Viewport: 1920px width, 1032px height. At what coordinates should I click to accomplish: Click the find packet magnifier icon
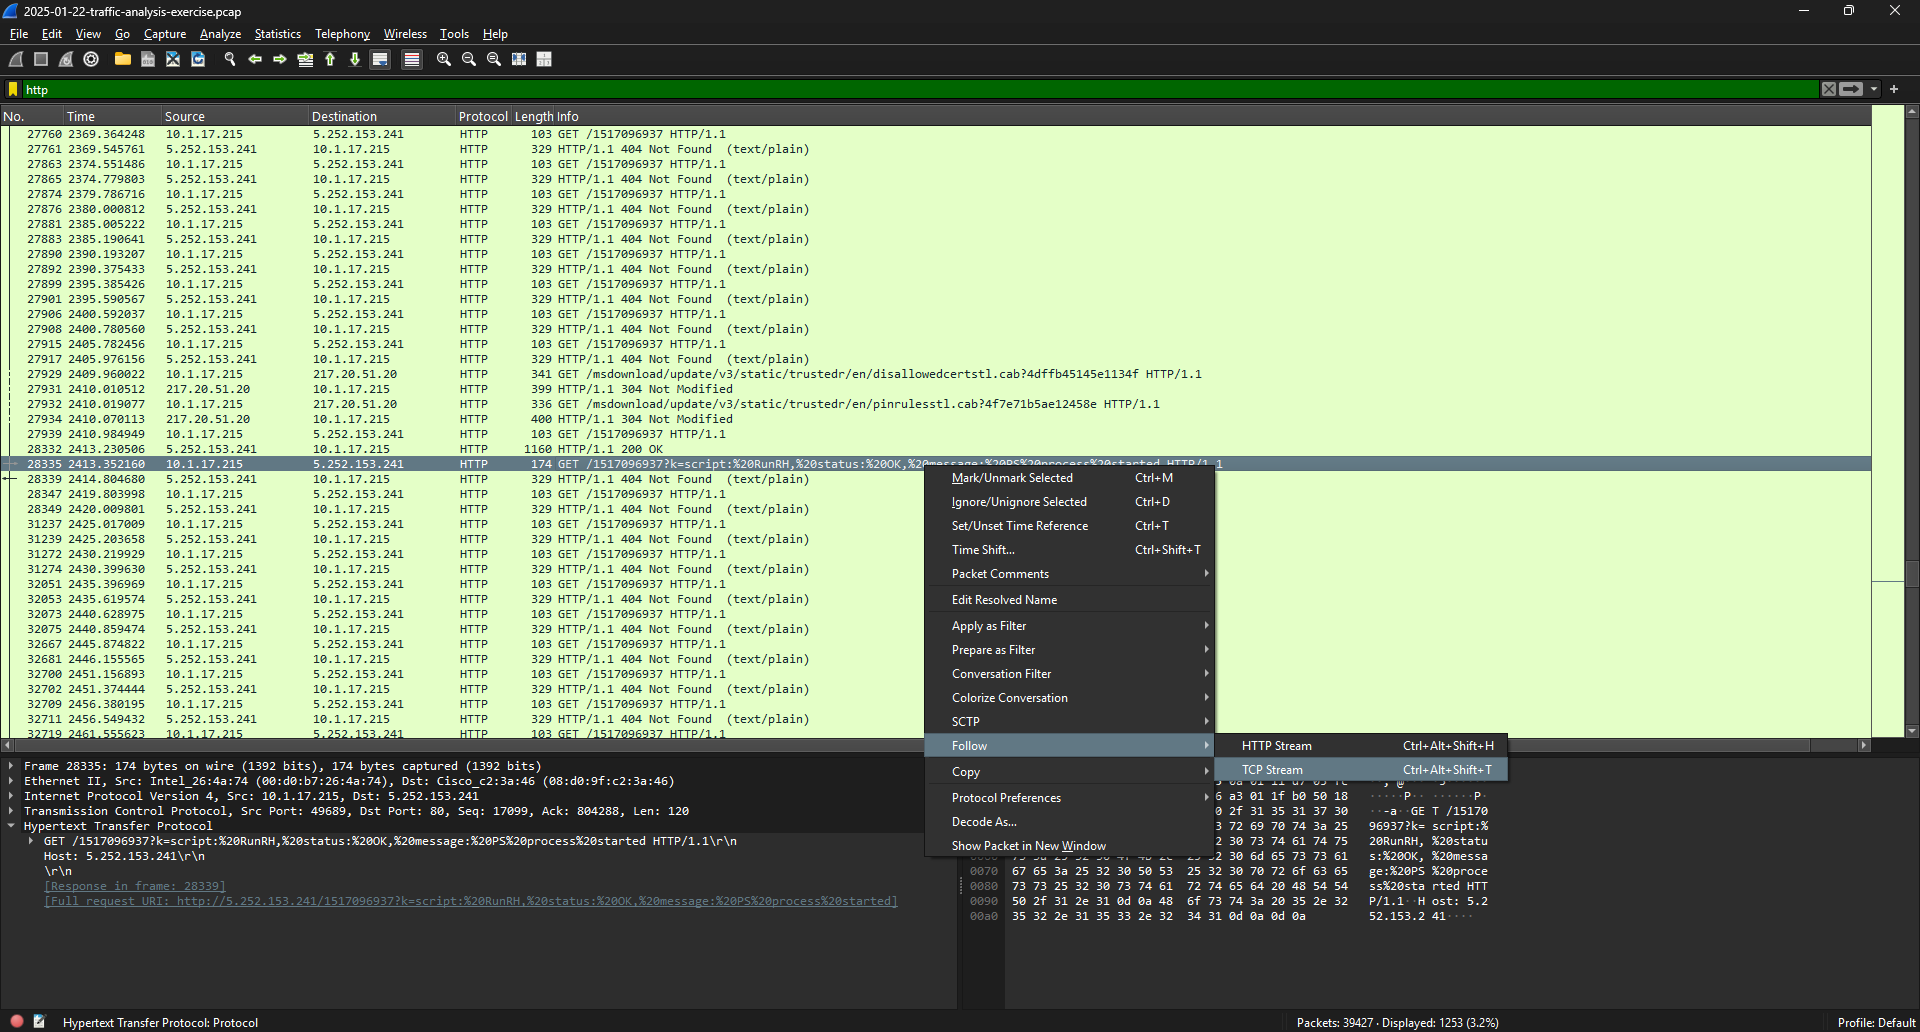click(x=230, y=59)
